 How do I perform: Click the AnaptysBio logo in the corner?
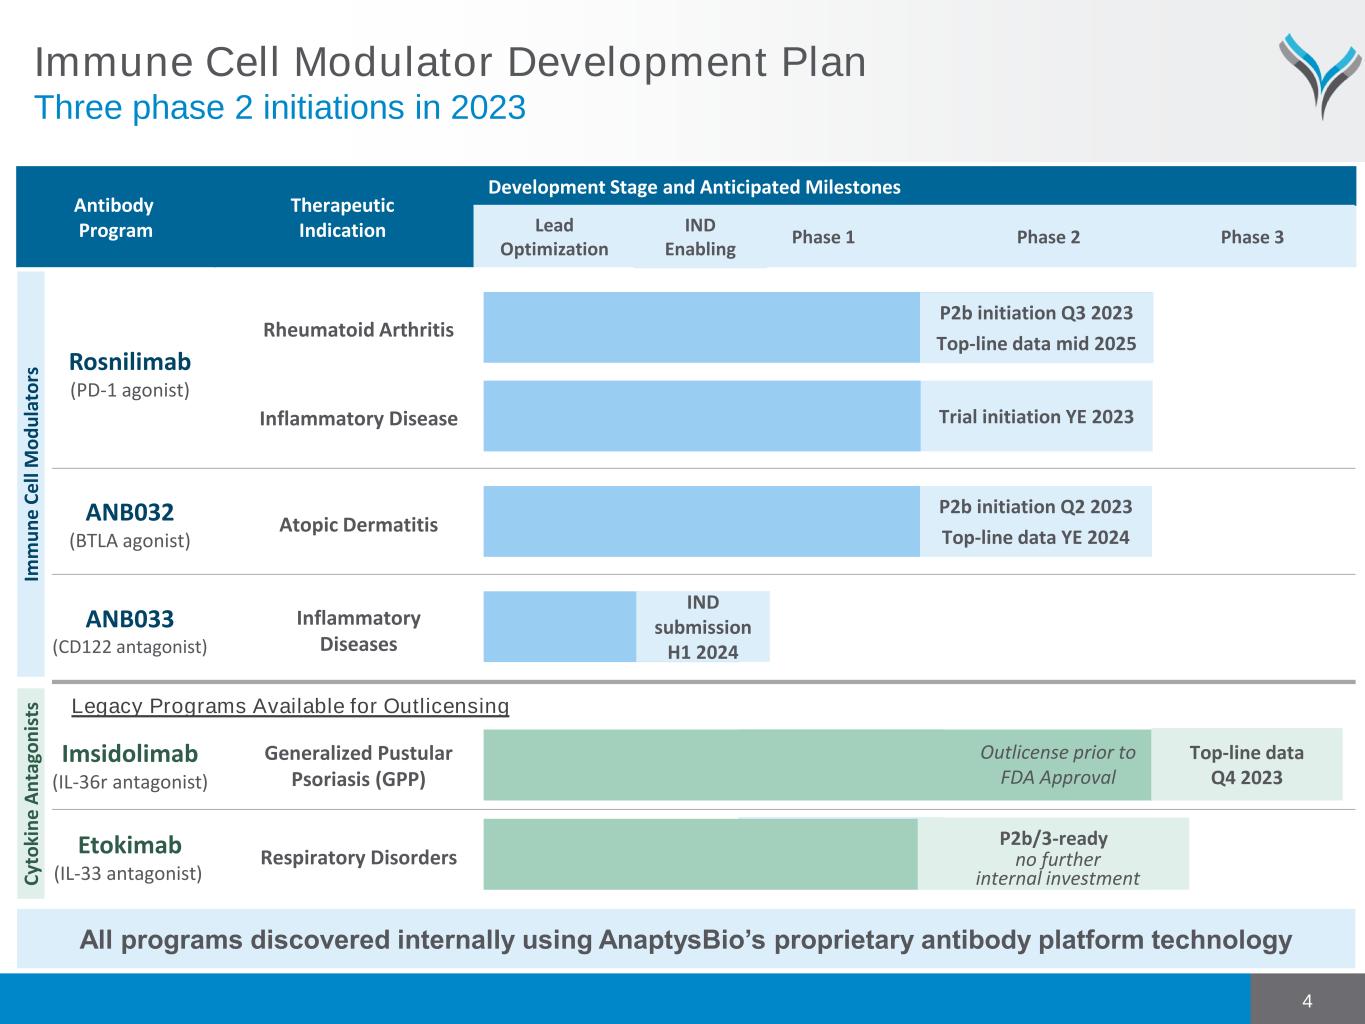1320,75
